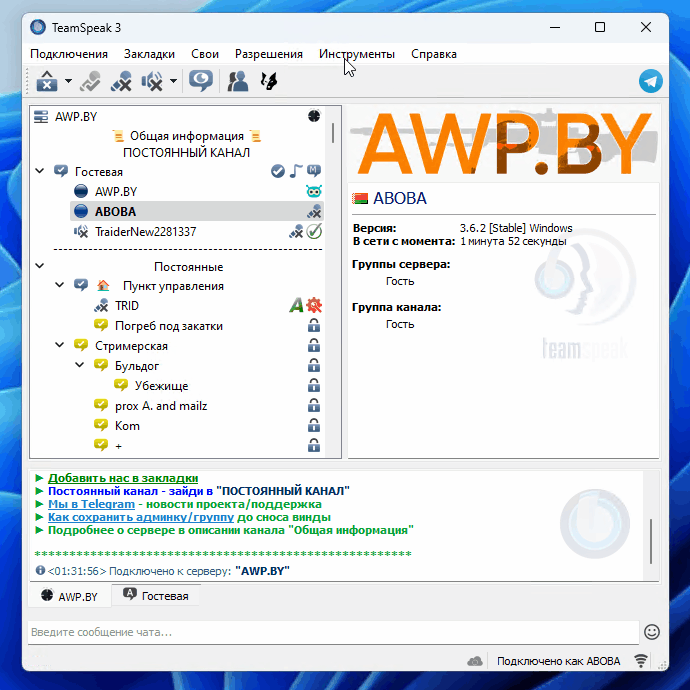690x690 pixels.
Task: Click the padlock icon on the Убежище row
Action: tap(314, 385)
